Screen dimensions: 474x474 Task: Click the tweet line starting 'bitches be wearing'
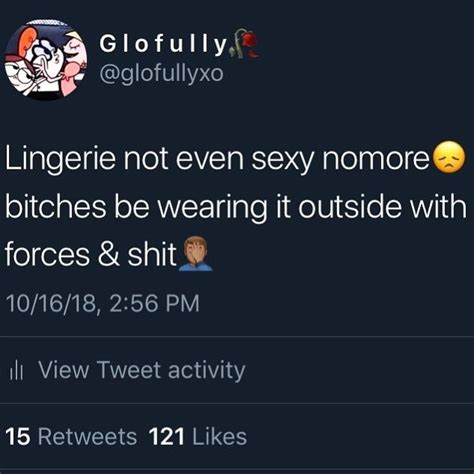tap(236, 207)
